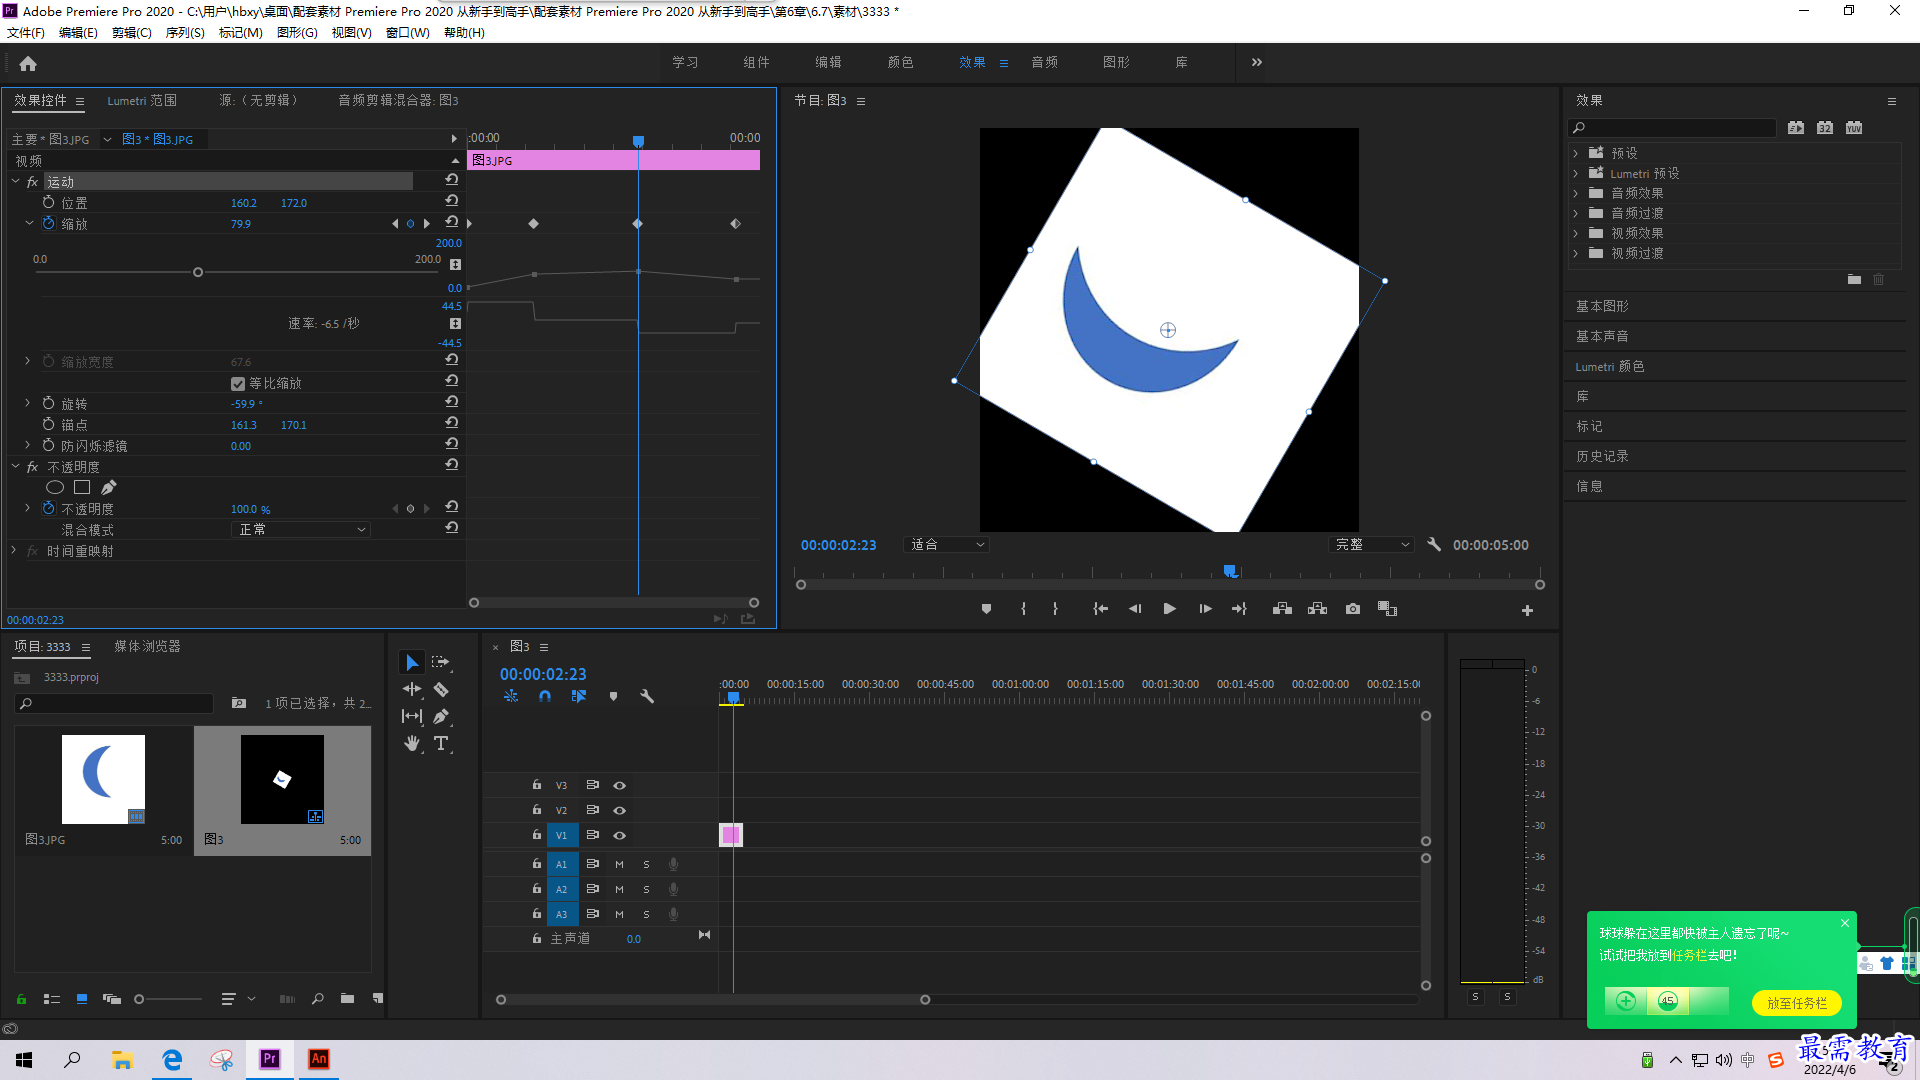The height and width of the screenshot is (1080, 1920).
Task: Click project panel thumbnail zoom slider
Action: click(139, 998)
